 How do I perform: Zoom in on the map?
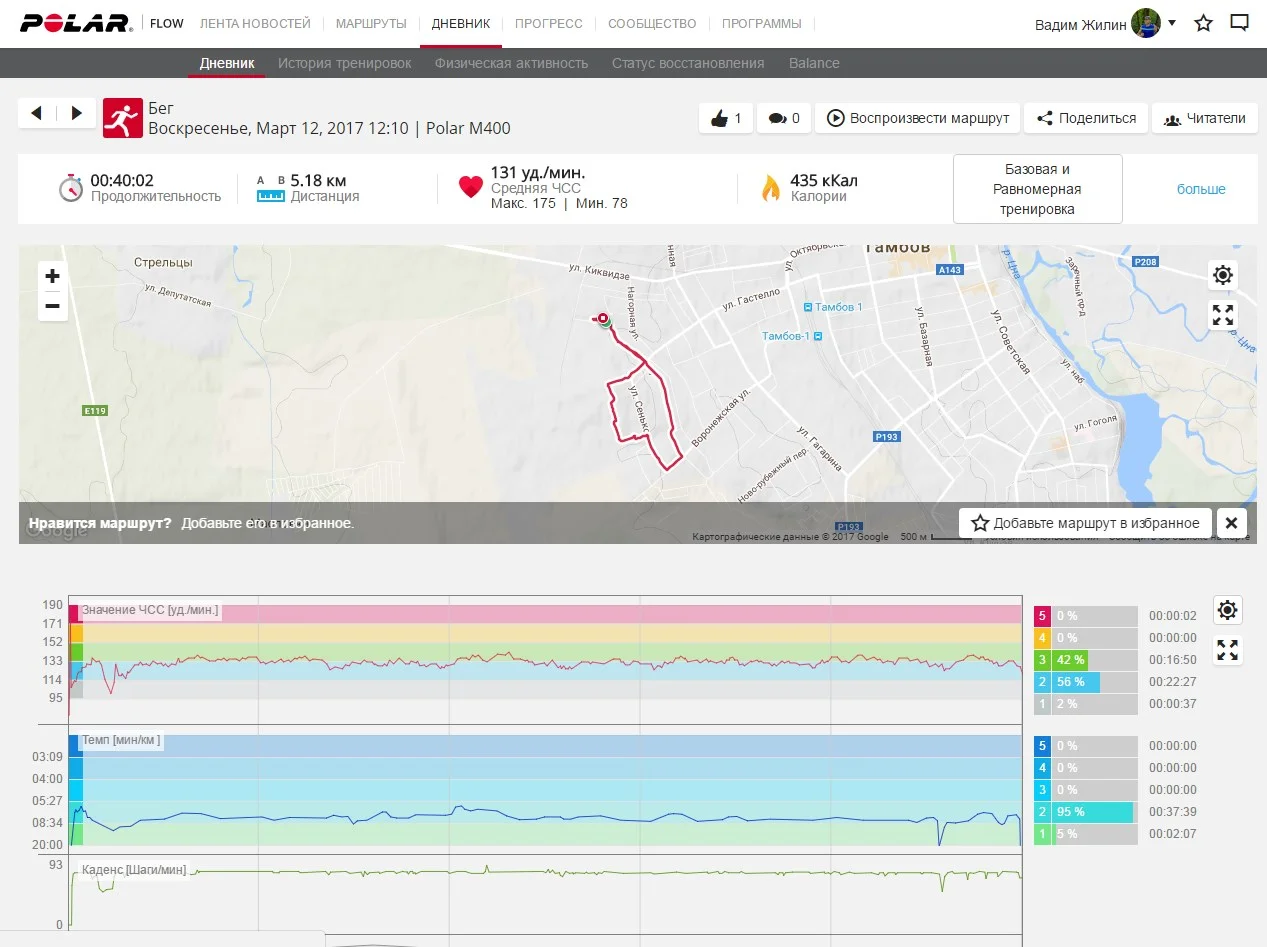(53, 276)
